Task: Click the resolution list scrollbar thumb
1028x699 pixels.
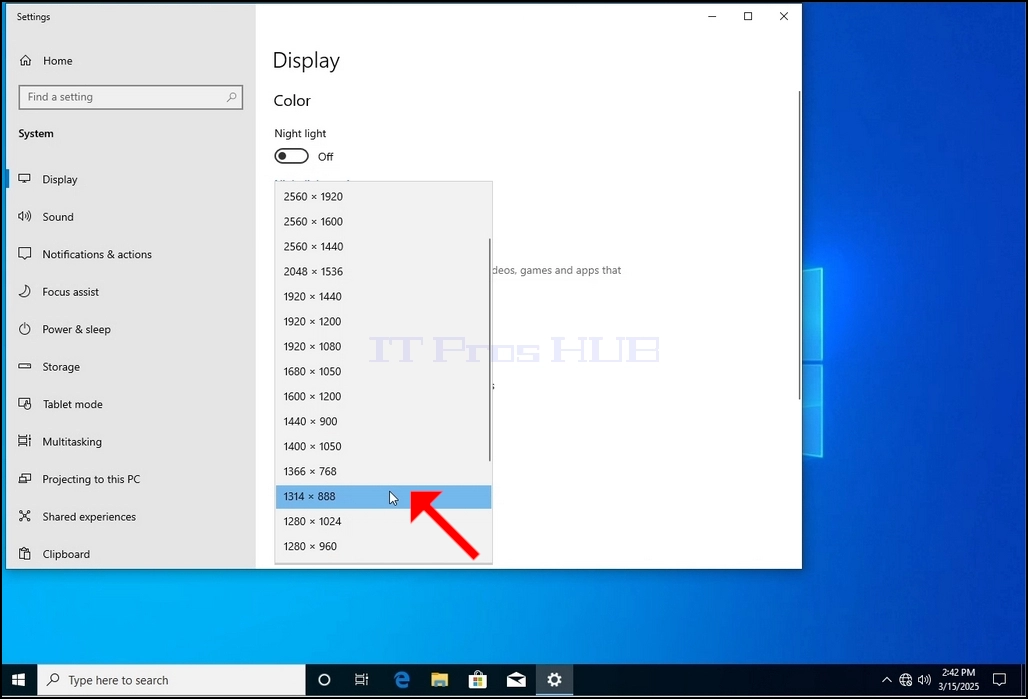Action: point(489,350)
